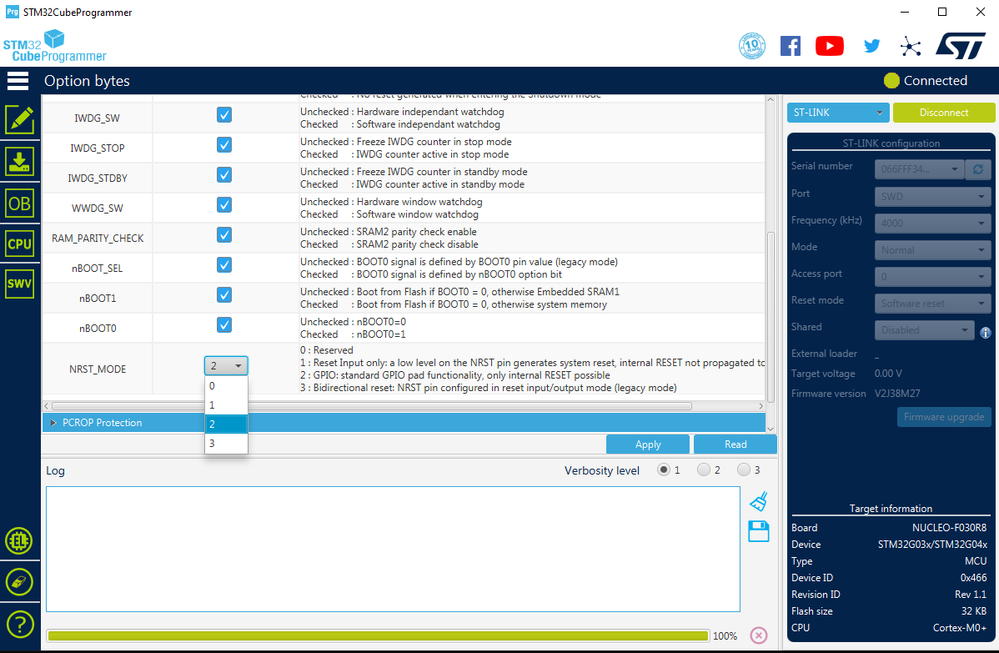The height and width of the screenshot is (653, 999).
Task: Uncheck the IWDG_STOP checkbox
Action: [224, 145]
